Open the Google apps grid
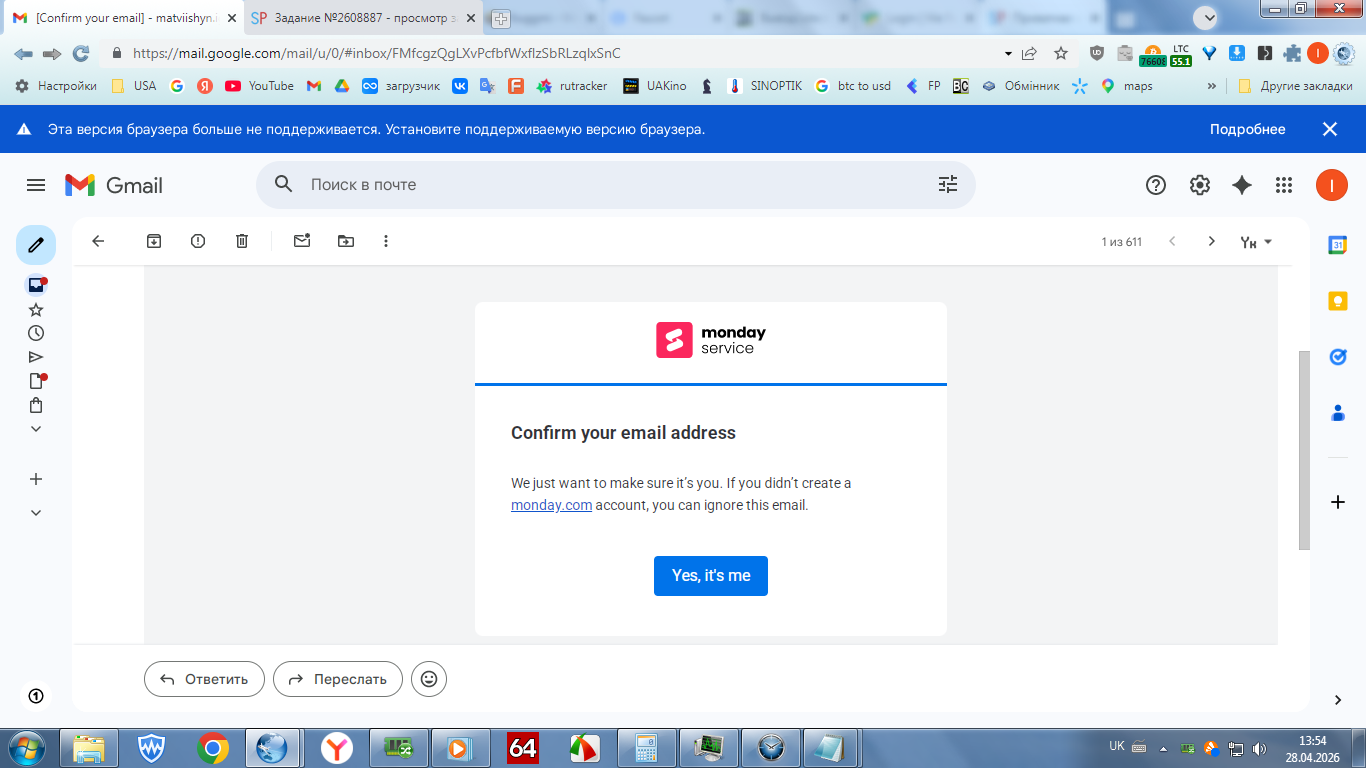 (1284, 185)
